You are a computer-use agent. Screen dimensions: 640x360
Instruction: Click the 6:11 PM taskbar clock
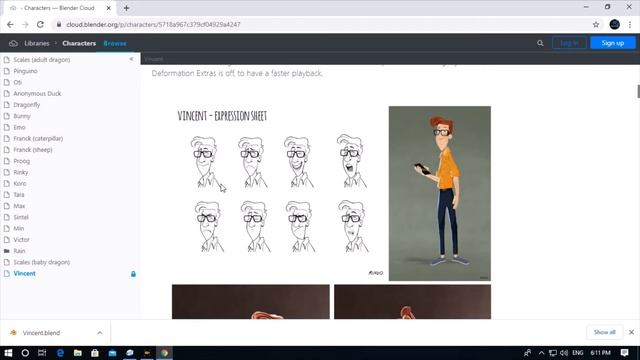coord(600,353)
